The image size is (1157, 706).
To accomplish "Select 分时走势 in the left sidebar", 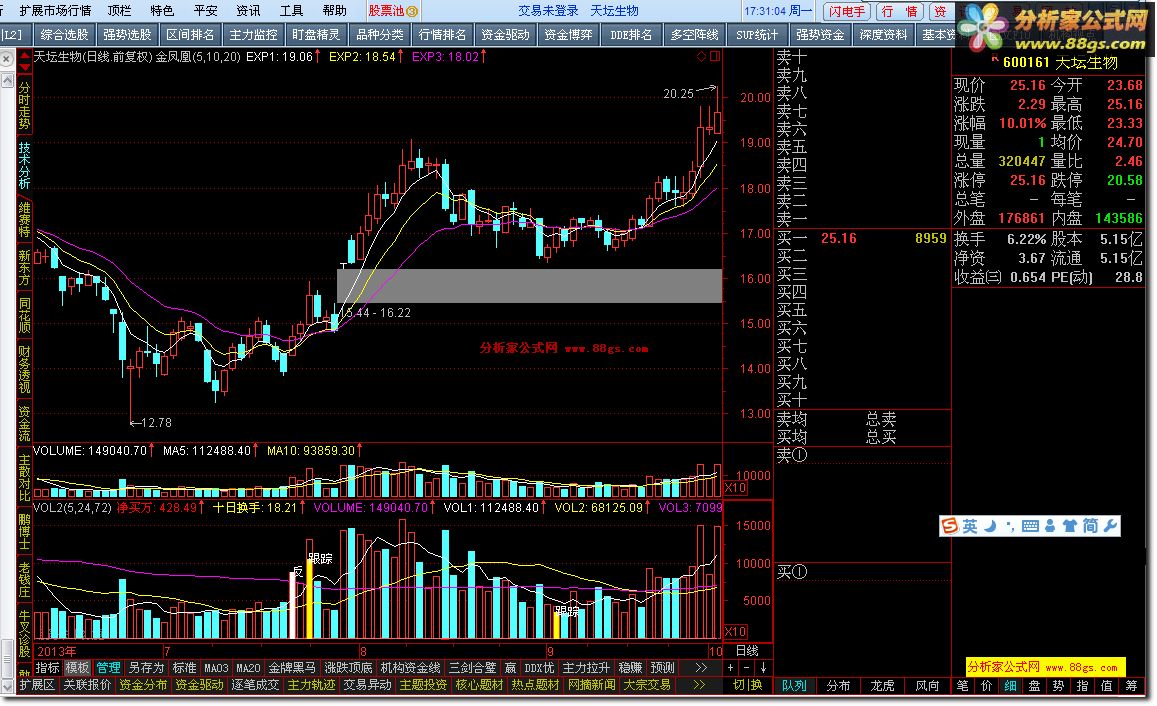I will click(x=24, y=105).
